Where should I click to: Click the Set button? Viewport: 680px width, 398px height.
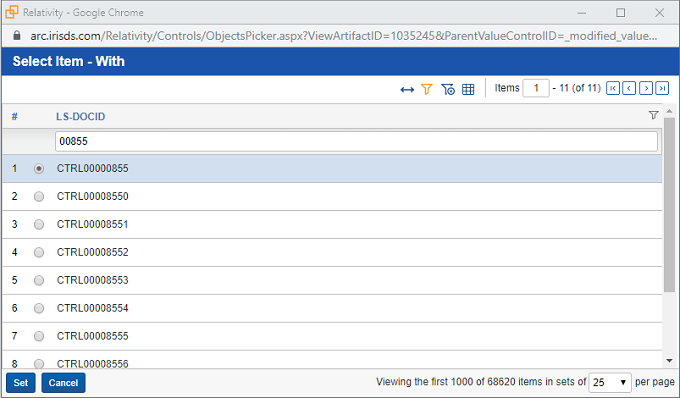(x=20, y=383)
